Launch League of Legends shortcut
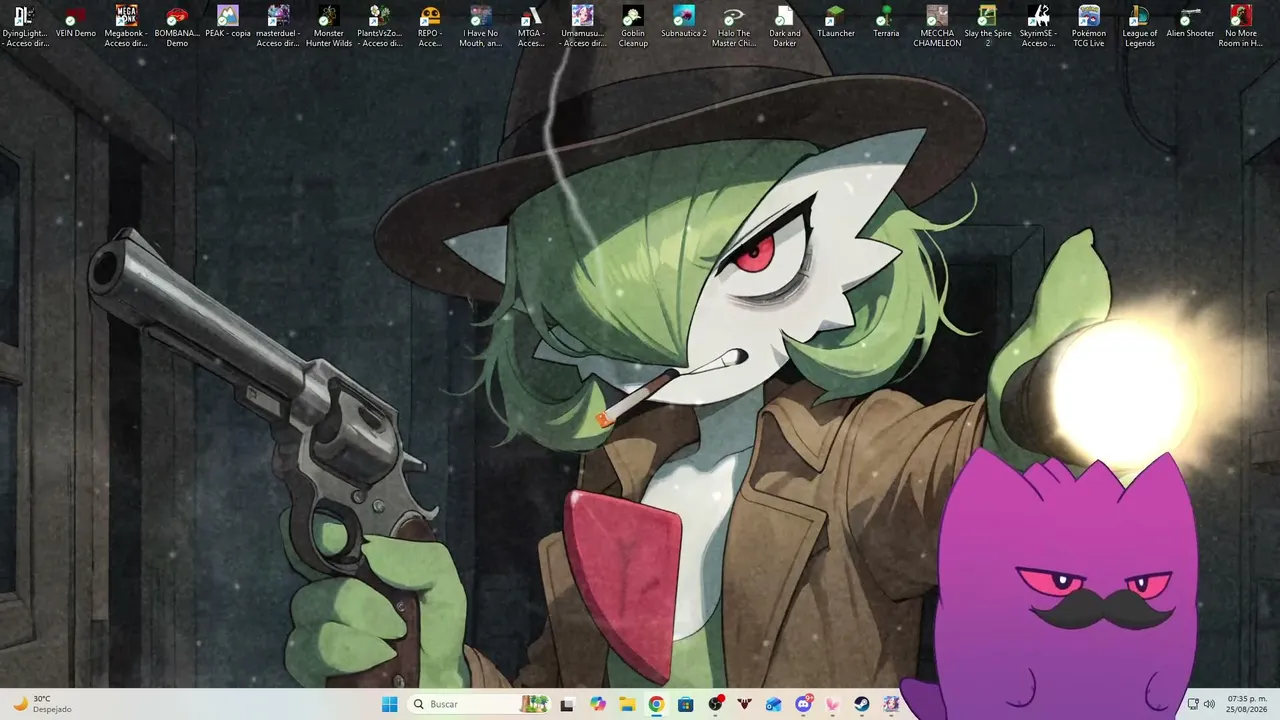The image size is (1280, 720). tap(1139, 26)
